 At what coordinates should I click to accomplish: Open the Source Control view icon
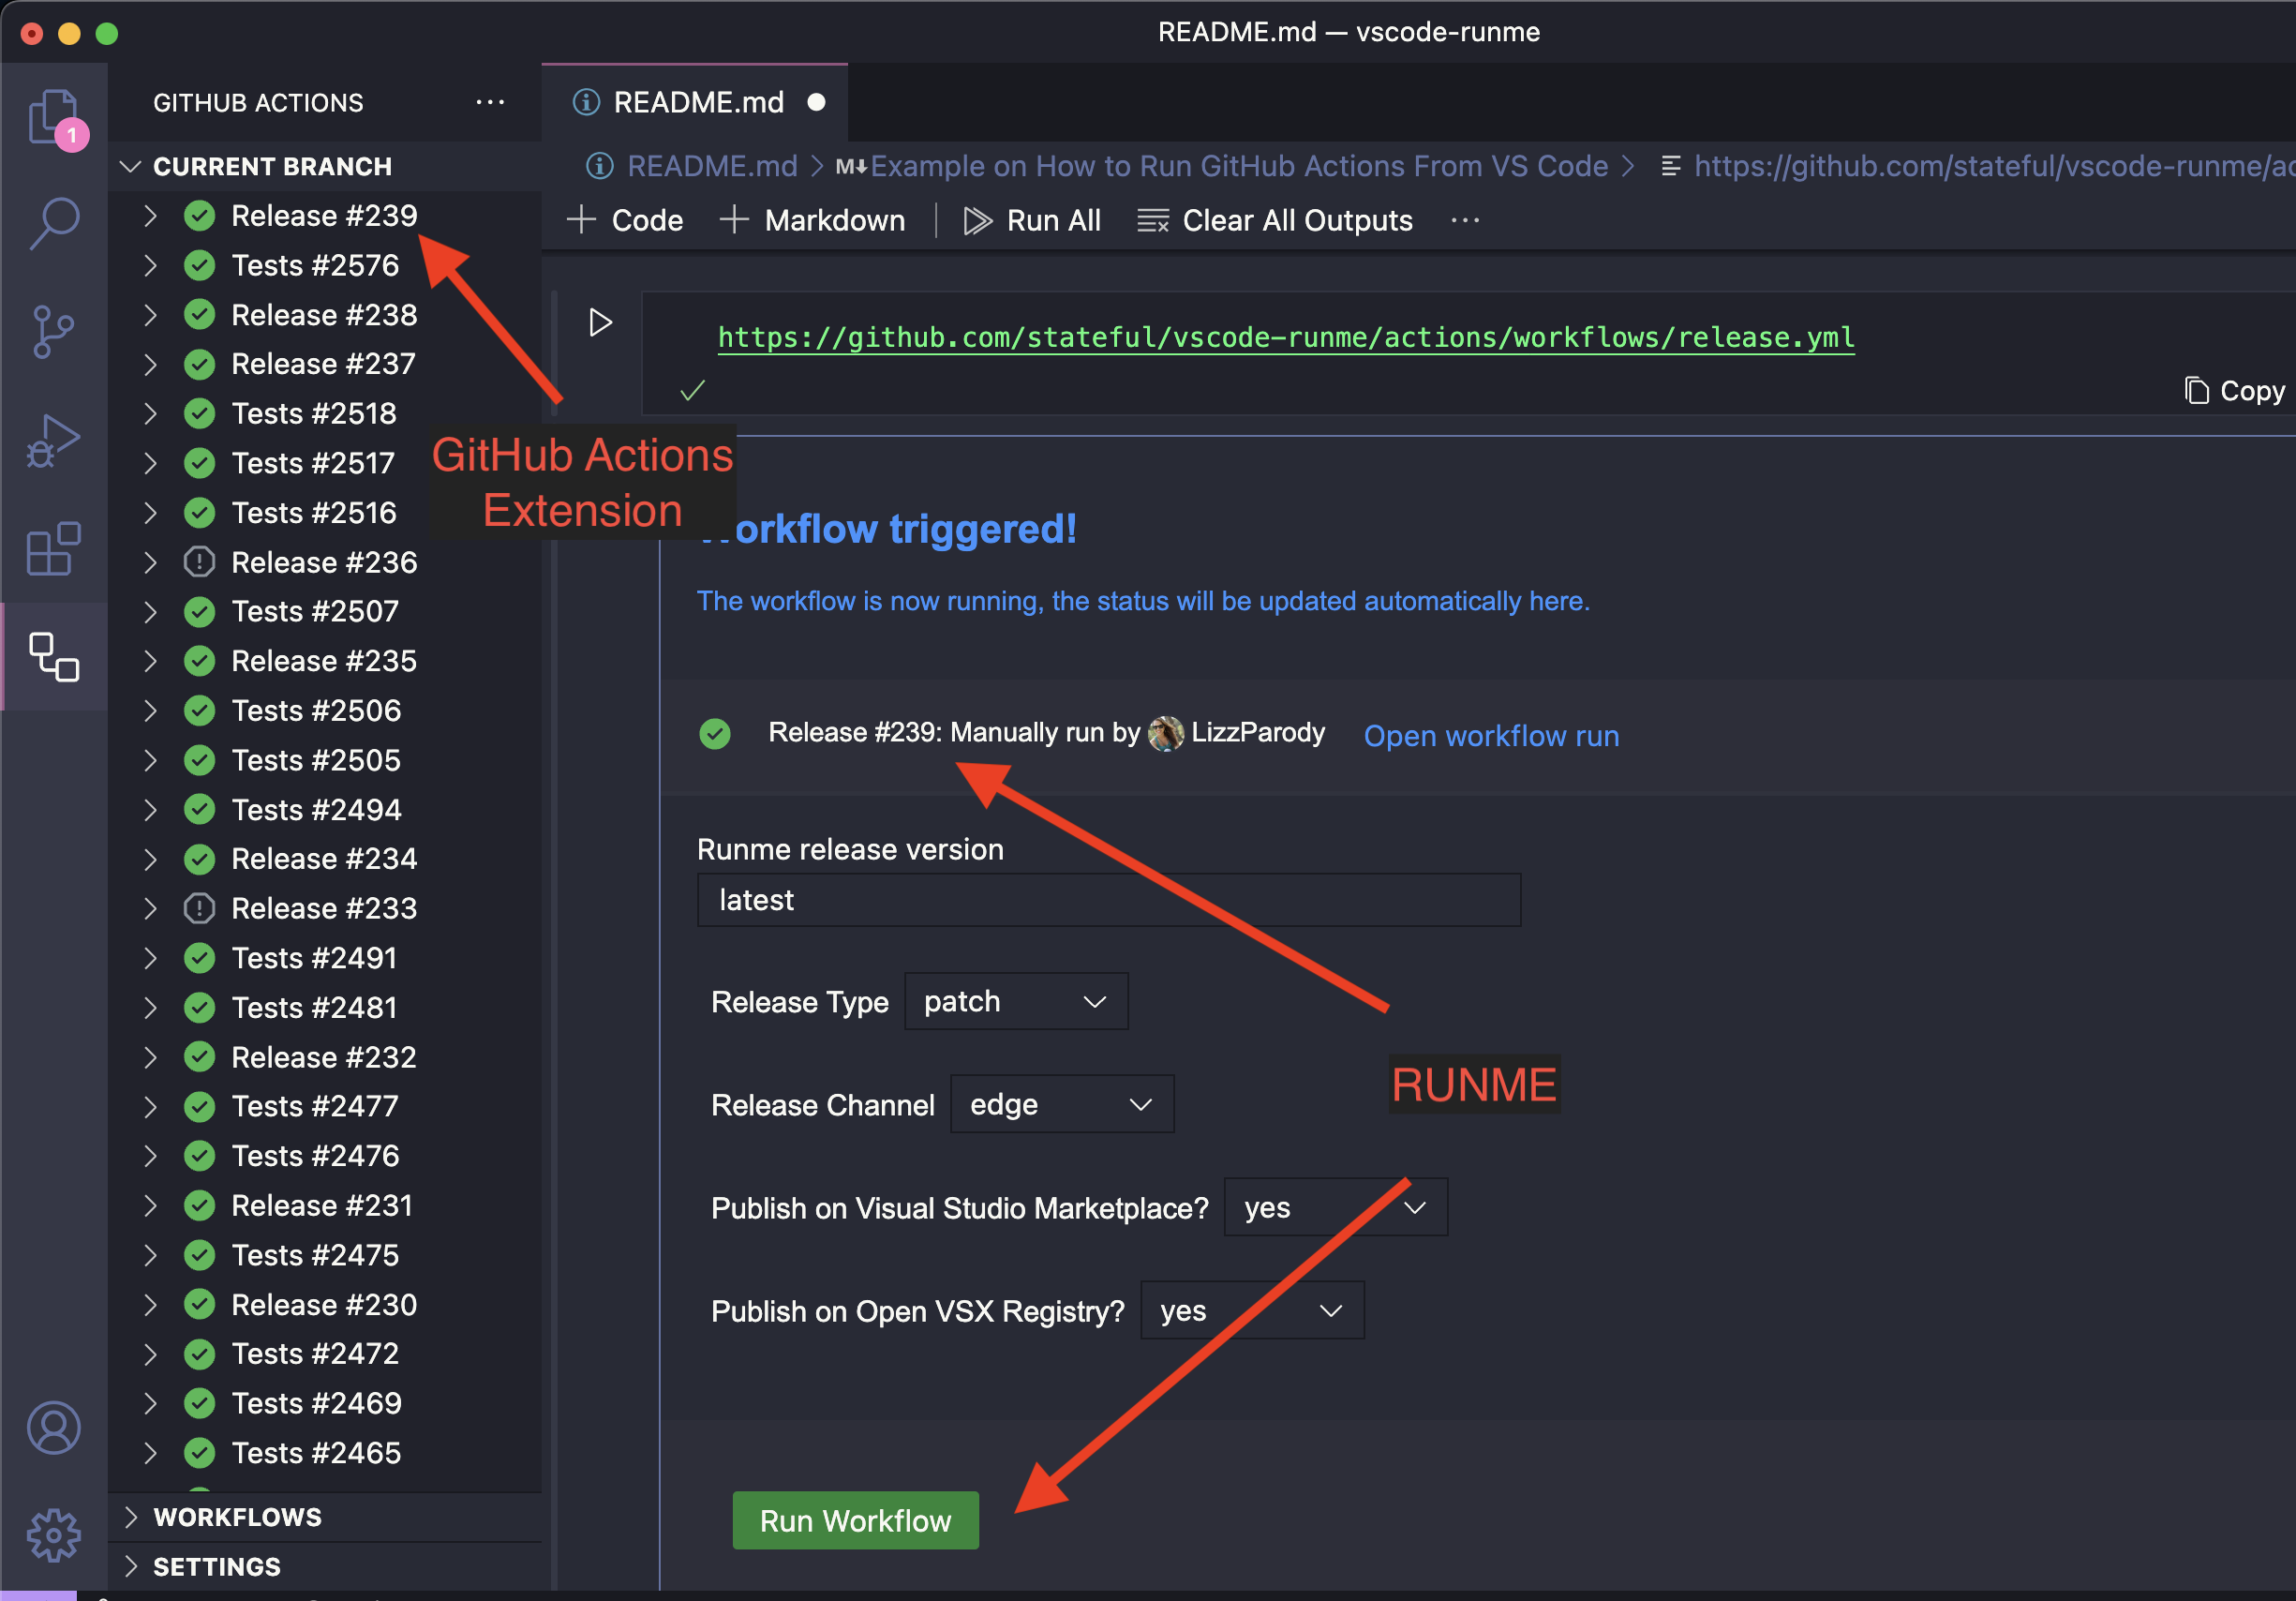(x=54, y=332)
